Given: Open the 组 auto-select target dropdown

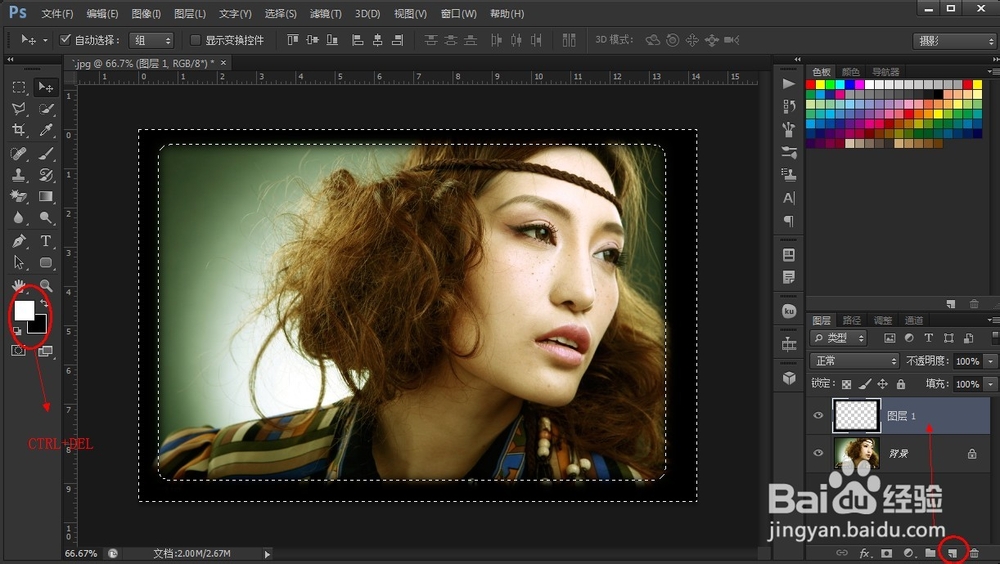Looking at the screenshot, I should click(x=149, y=40).
